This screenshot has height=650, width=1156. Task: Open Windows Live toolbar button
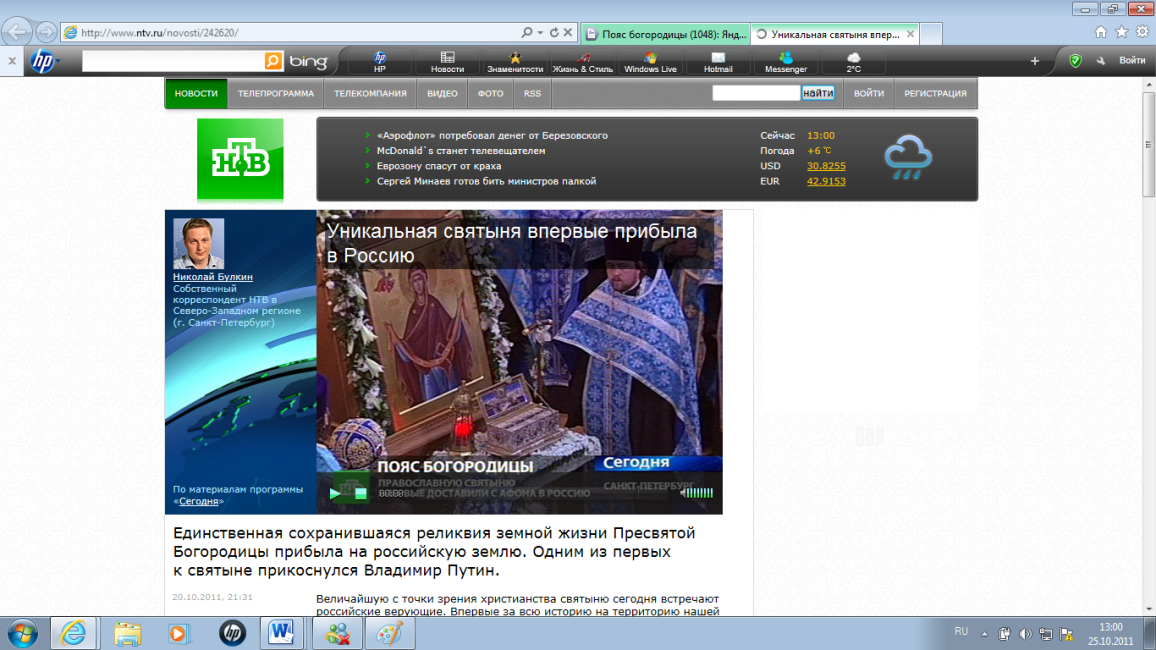[650, 62]
